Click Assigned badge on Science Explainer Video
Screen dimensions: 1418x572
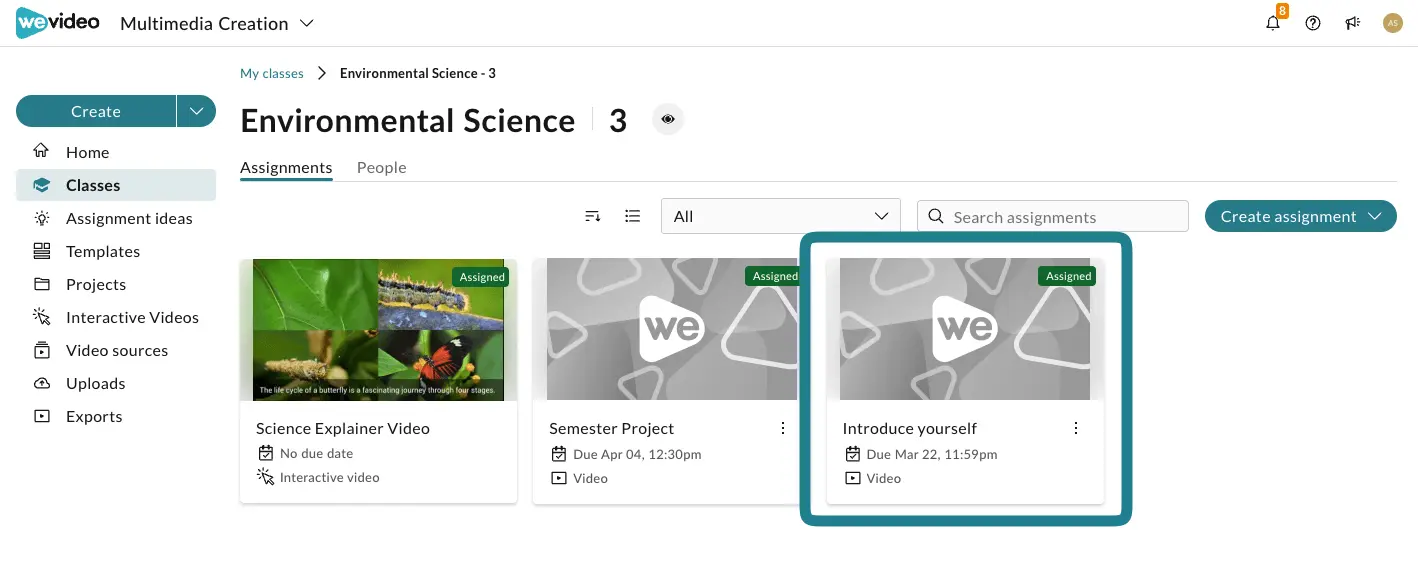coord(482,277)
